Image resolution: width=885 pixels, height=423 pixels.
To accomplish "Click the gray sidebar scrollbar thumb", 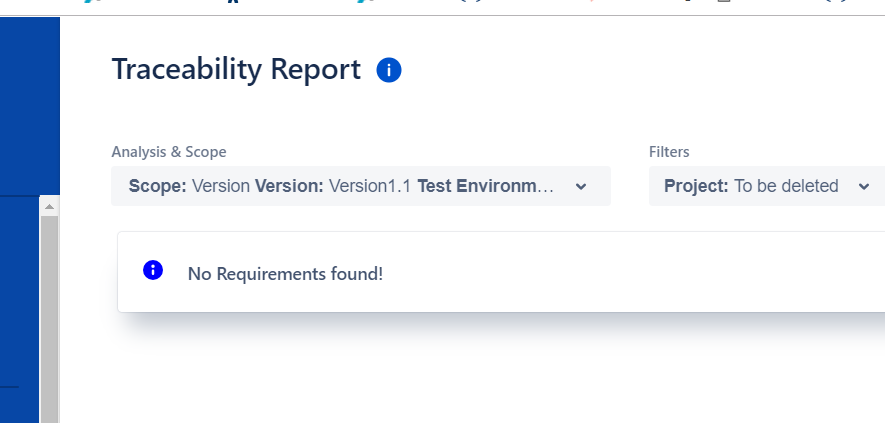I will click(x=49, y=319).
